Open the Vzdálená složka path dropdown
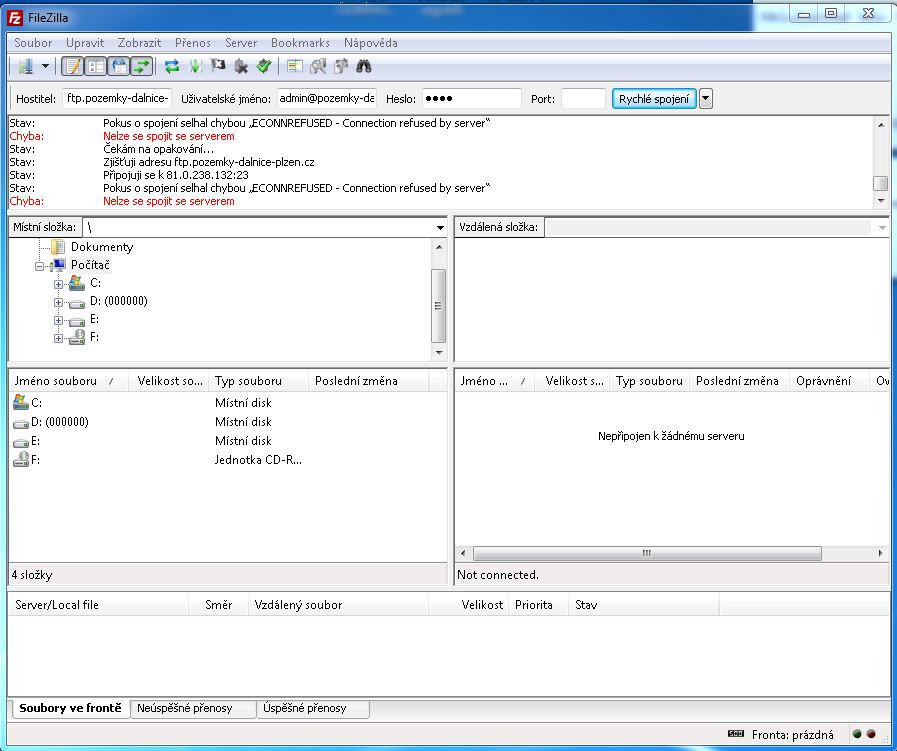This screenshot has width=897, height=751. pyautogui.click(x=882, y=228)
